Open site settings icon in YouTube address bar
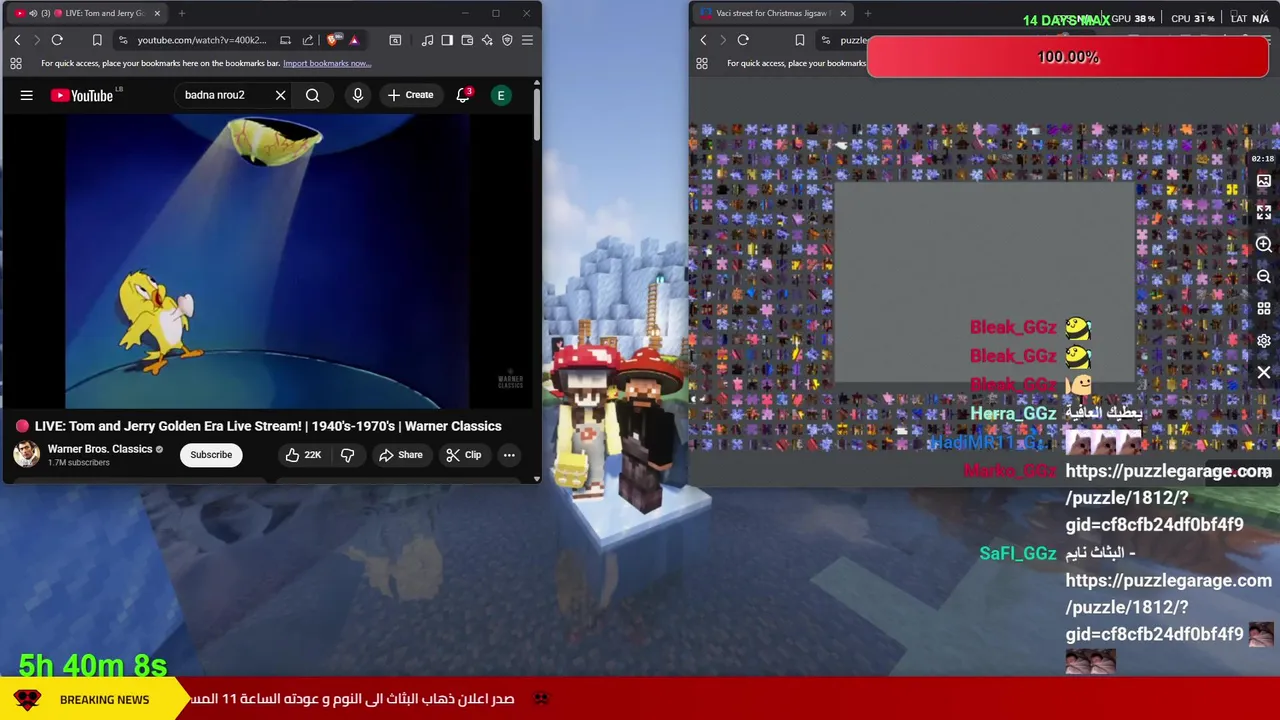The height and width of the screenshot is (720, 1280). coord(123,40)
